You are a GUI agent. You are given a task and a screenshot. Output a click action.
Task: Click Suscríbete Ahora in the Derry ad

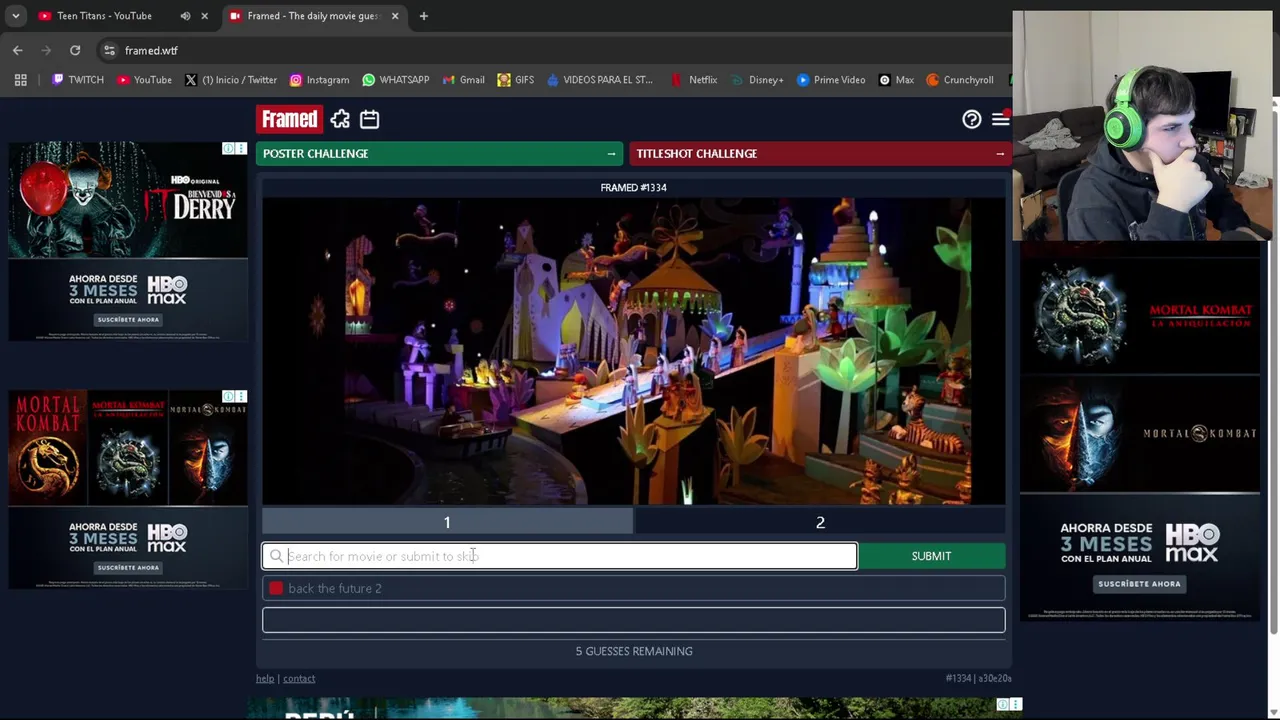coord(128,320)
